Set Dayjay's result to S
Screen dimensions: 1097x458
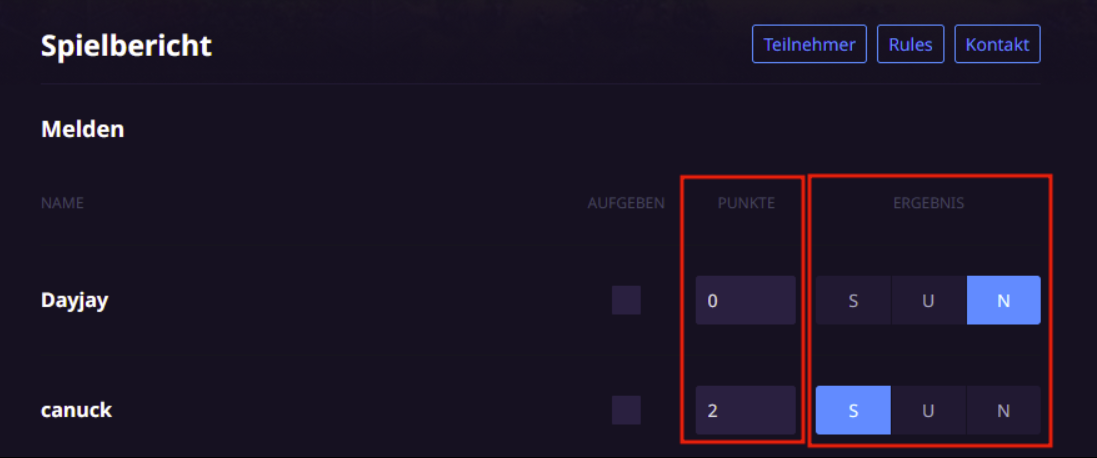coord(854,300)
